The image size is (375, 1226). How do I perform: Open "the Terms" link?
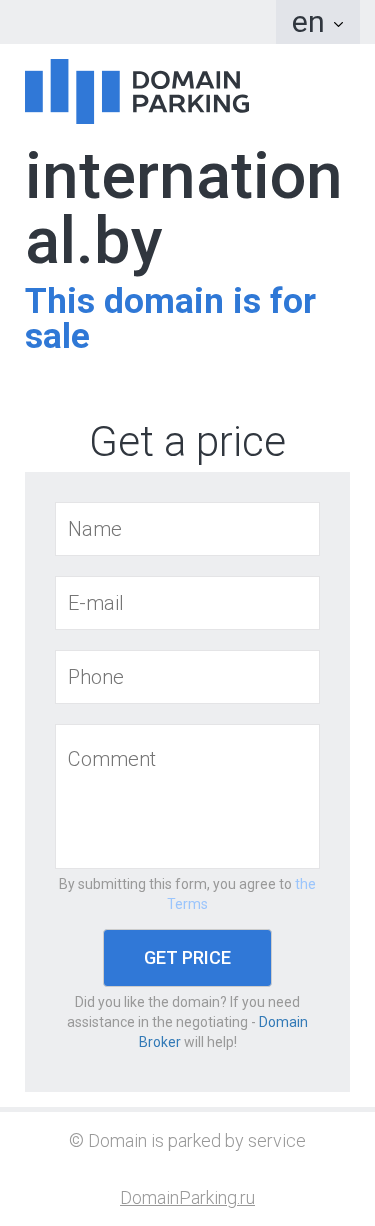pos(241,894)
